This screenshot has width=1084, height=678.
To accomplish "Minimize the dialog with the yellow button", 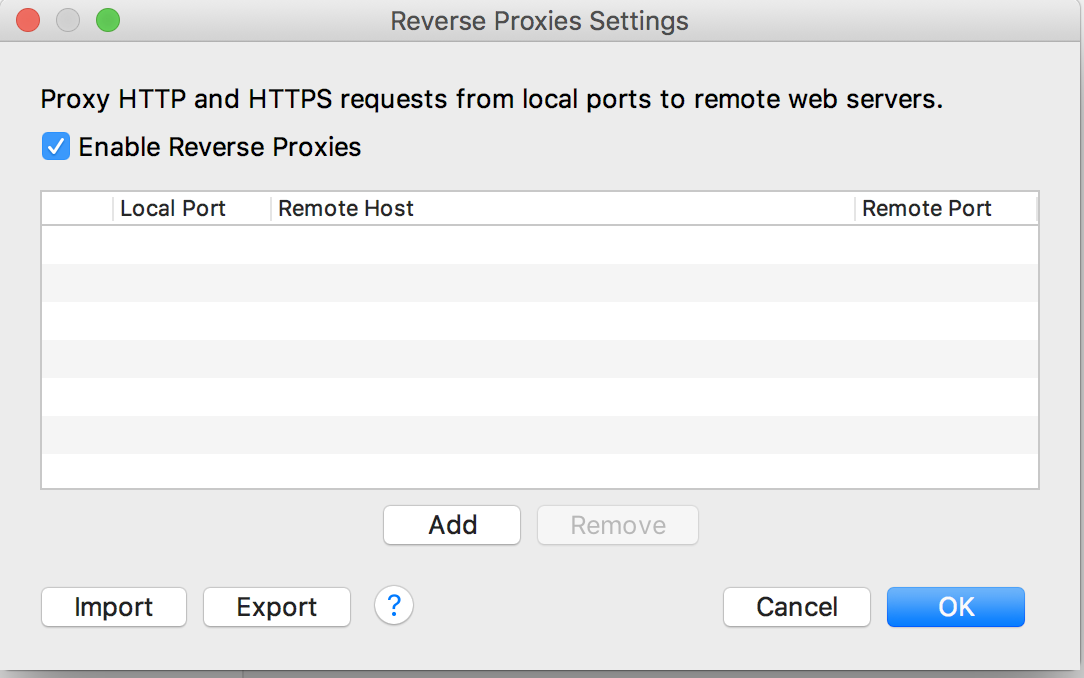I will click(68, 20).
